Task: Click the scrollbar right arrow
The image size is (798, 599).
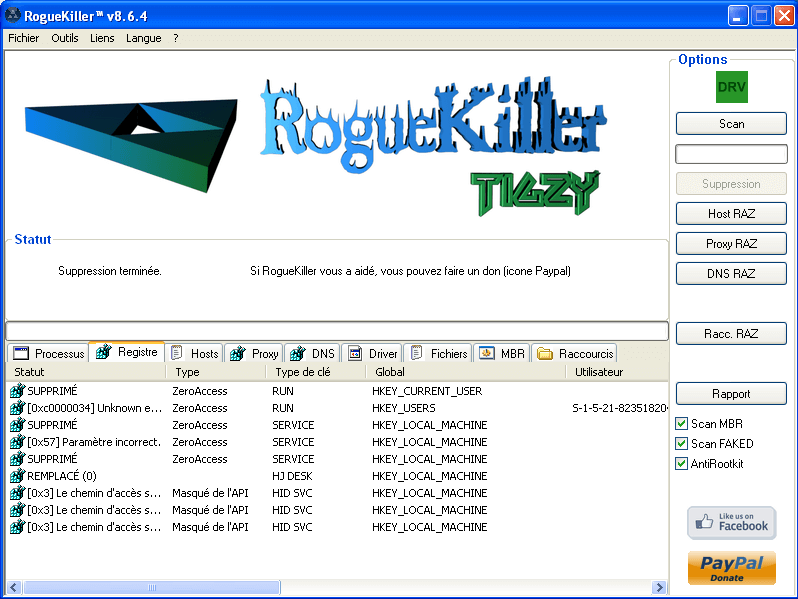Action: pyautogui.click(x=660, y=587)
